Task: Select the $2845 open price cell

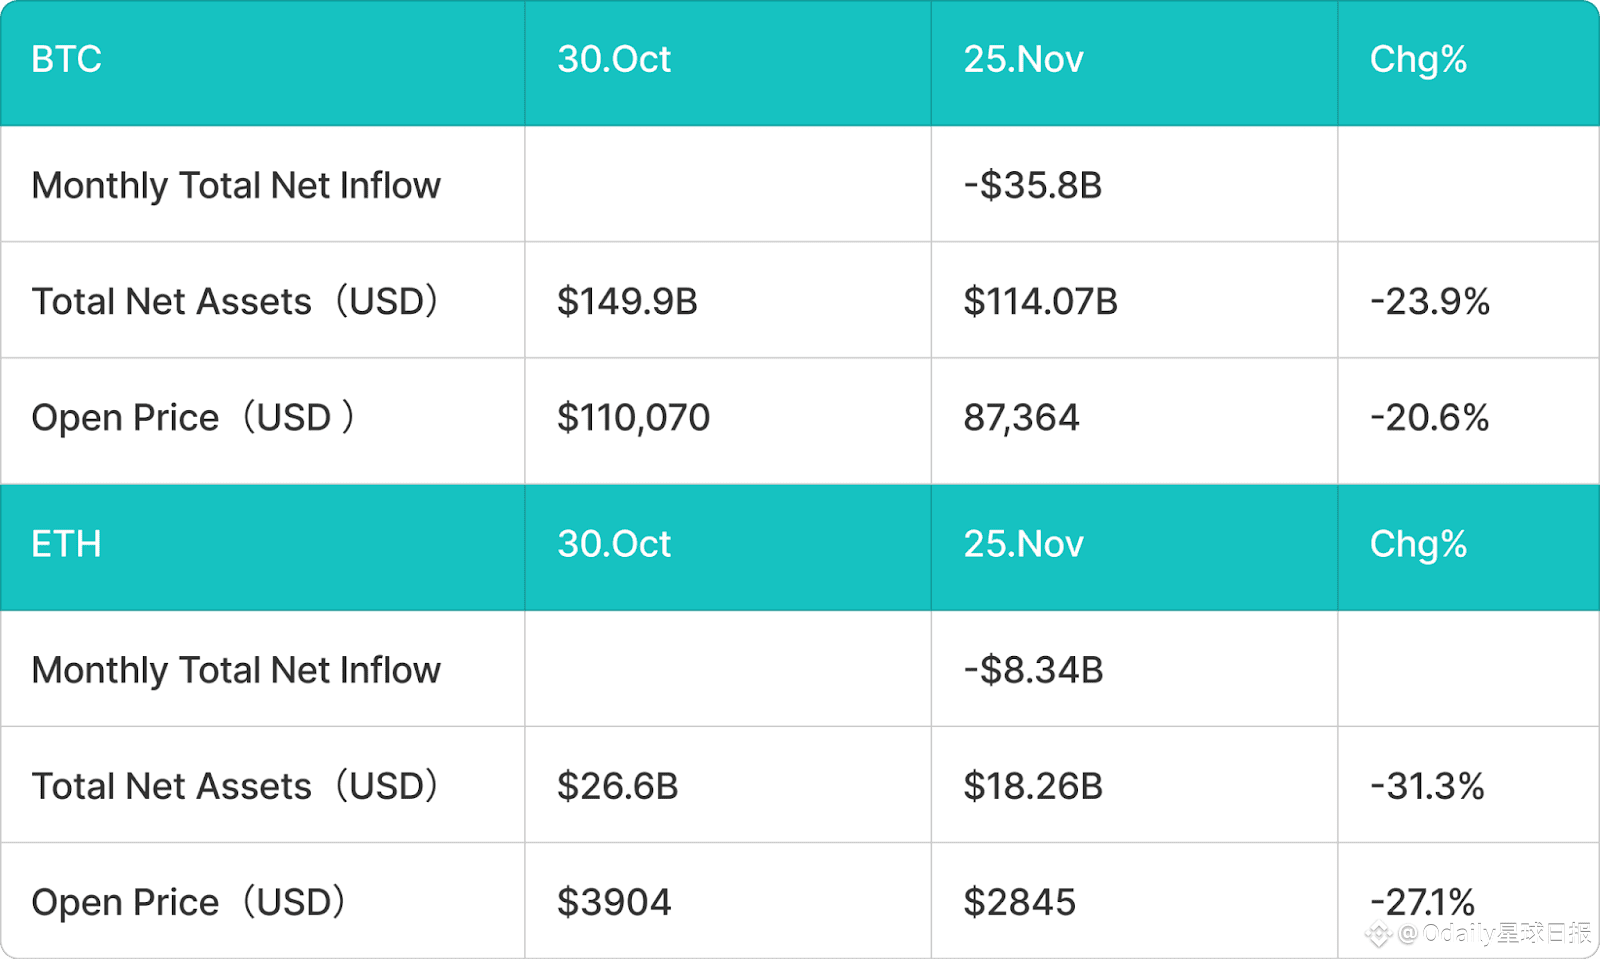Action: point(1019,903)
